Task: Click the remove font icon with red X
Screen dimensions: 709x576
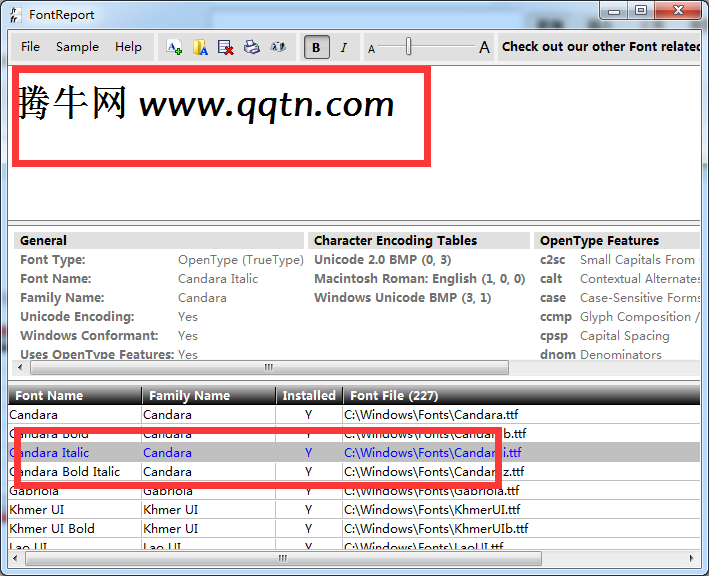Action: [226, 47]
